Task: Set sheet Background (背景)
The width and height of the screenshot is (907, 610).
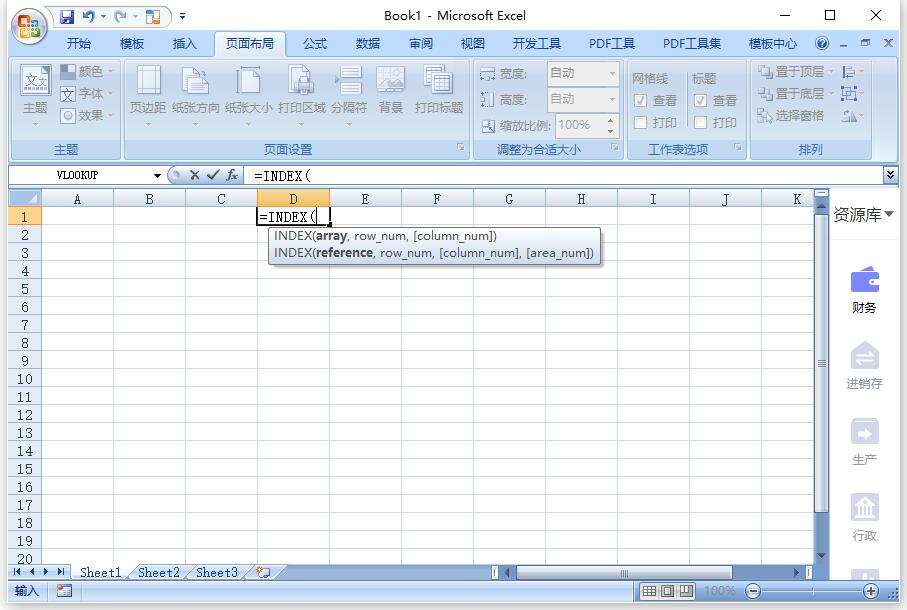Action: coord(390,90)
